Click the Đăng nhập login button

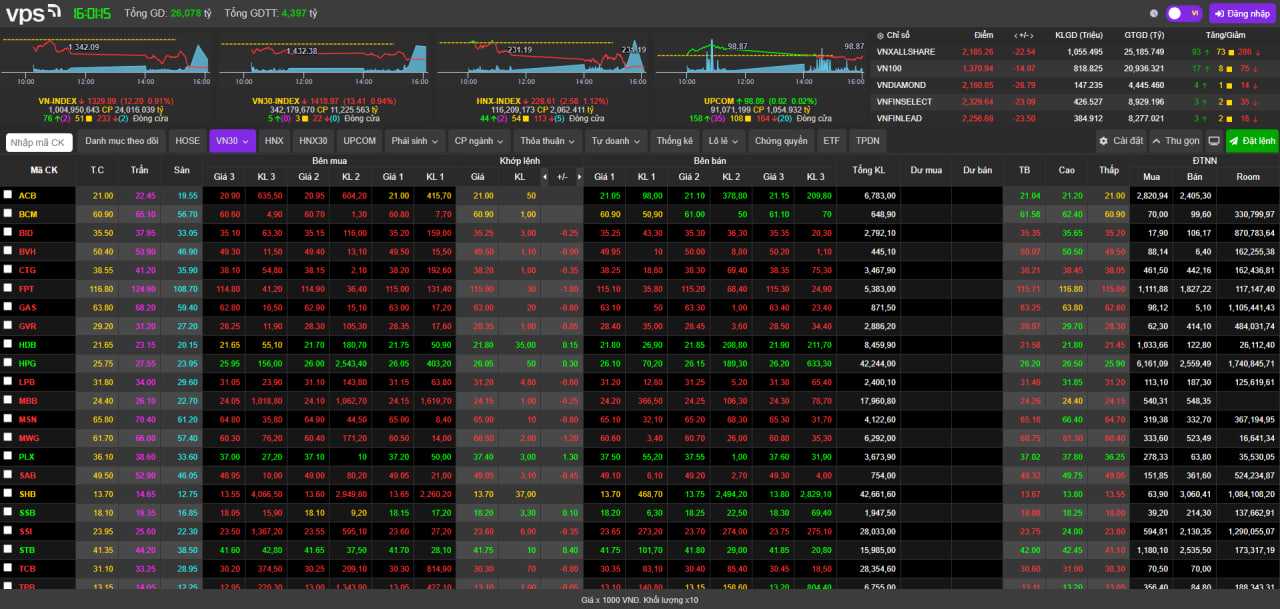click(x=1242, y=14)
